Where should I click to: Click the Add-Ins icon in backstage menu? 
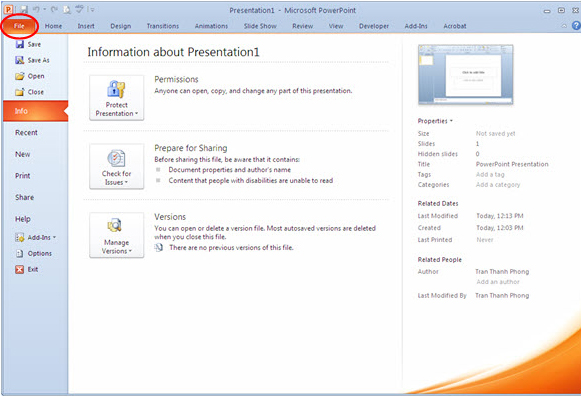point(20,237)
